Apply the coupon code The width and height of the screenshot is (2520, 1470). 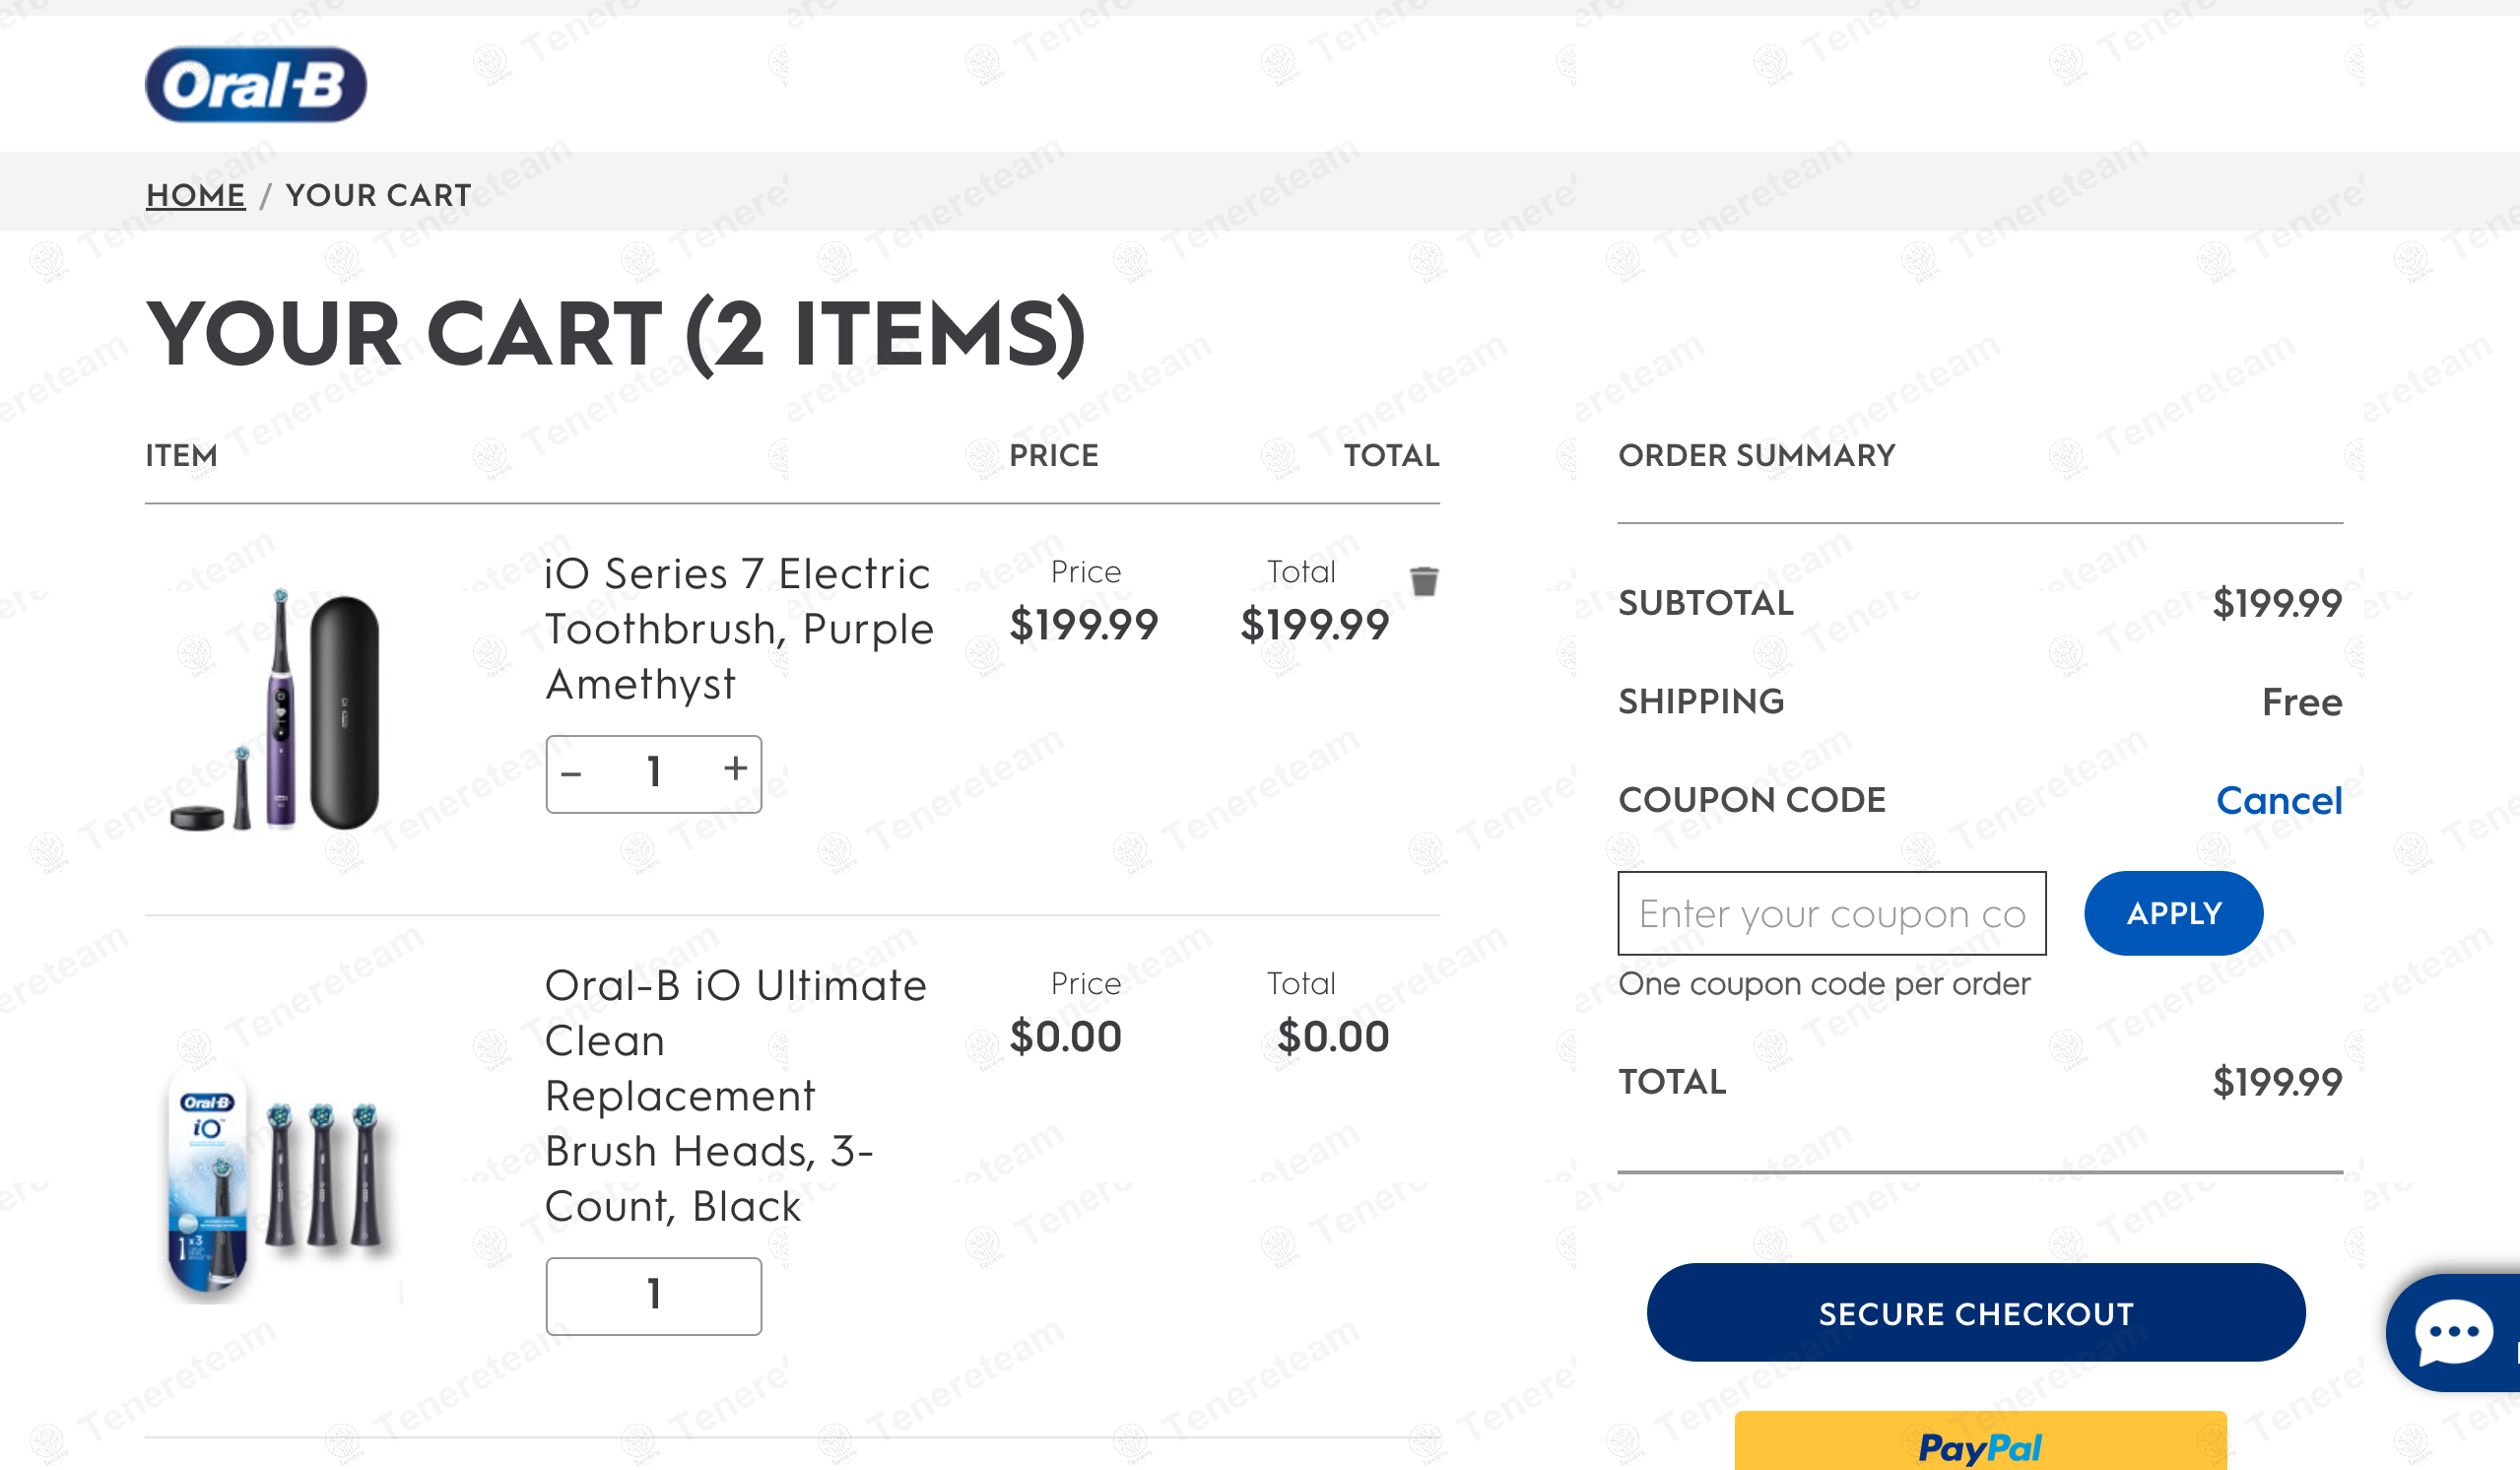pos(2173,913)
